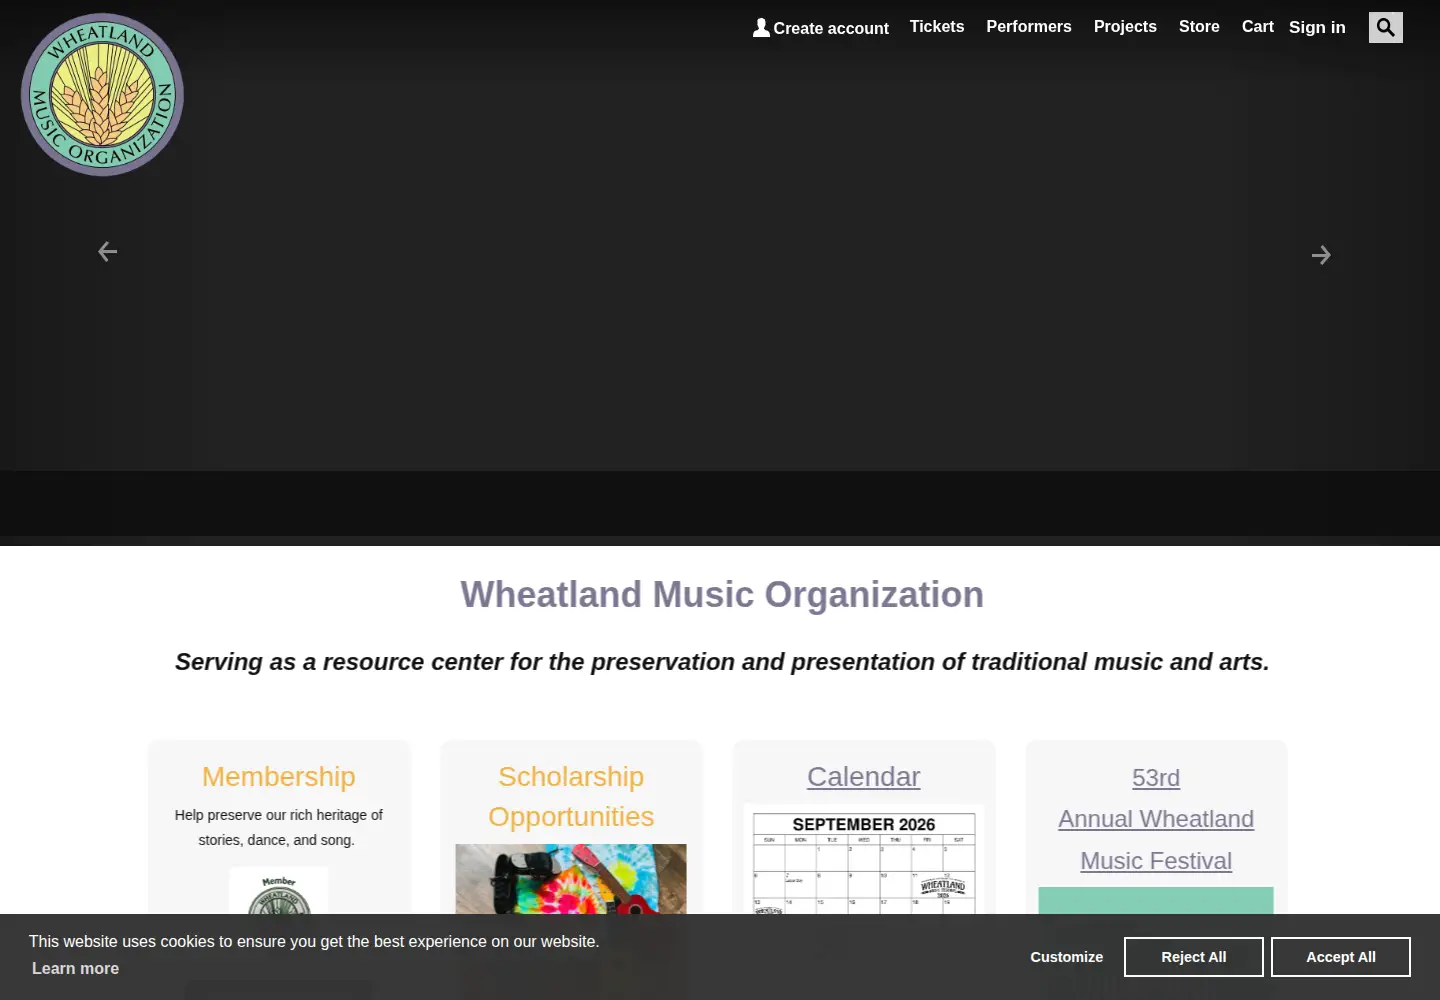Click the Customize cookies button

point(1067,957)
